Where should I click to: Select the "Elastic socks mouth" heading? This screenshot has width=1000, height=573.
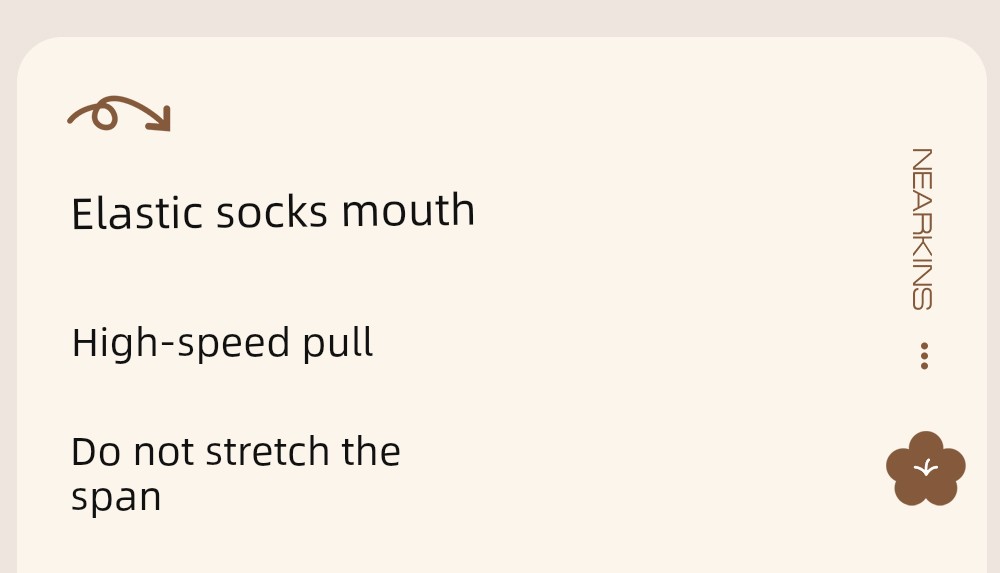(x=273, y=212)
